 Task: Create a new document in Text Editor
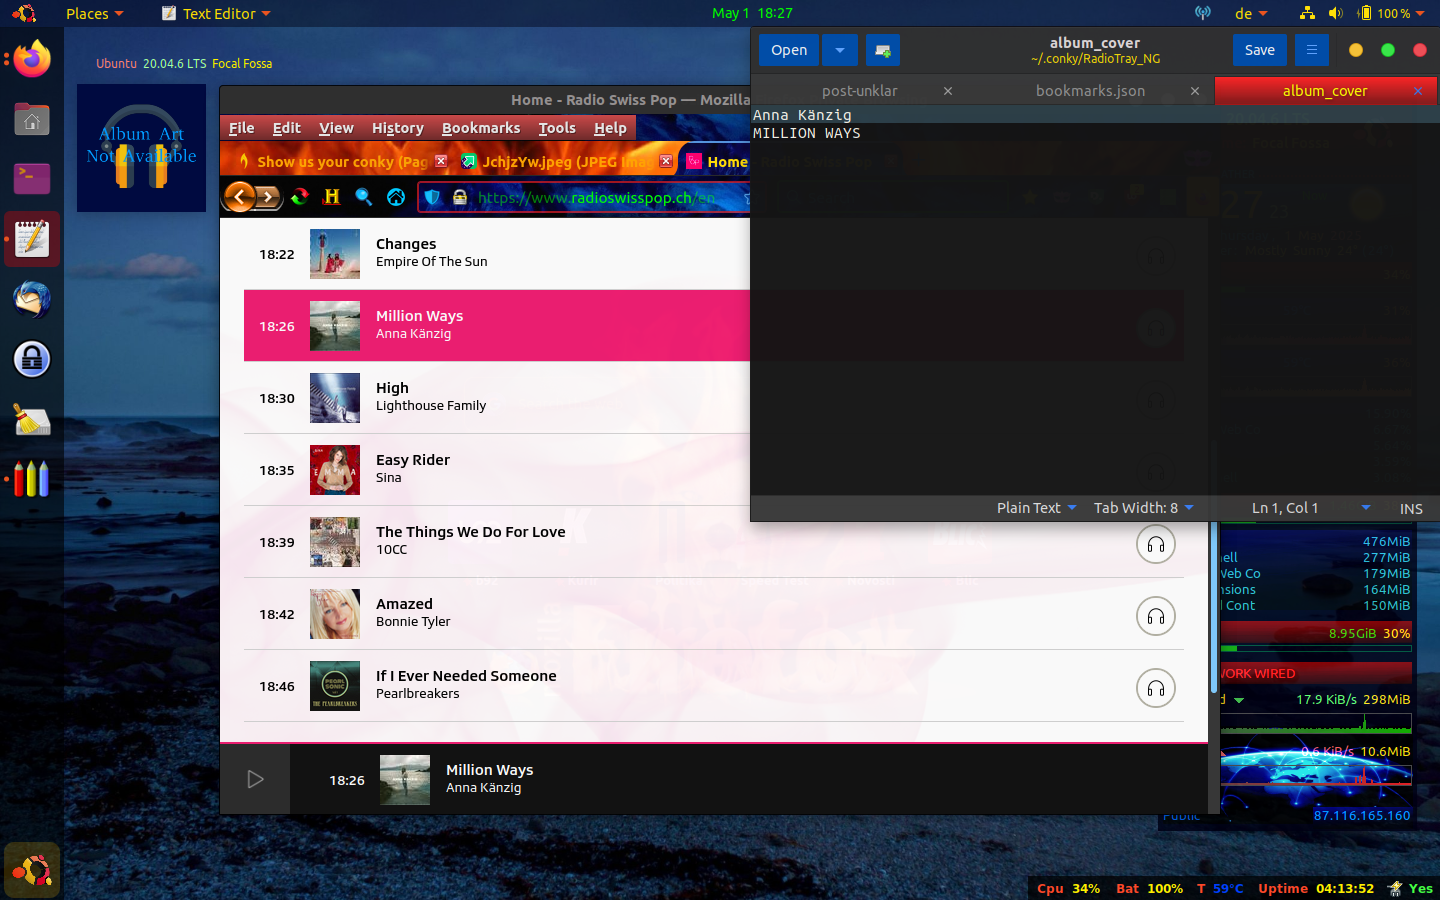[883, 50]
